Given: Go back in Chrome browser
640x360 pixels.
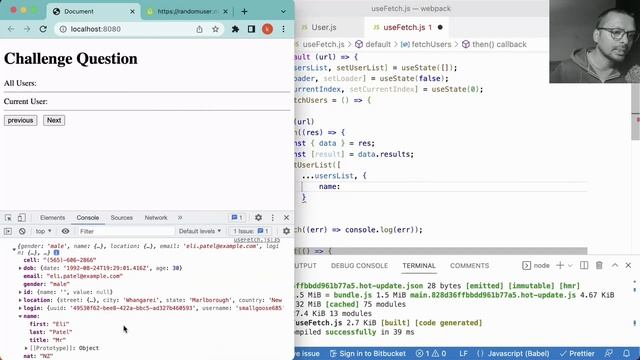Looking at the screenshot, I should [11, 29].
